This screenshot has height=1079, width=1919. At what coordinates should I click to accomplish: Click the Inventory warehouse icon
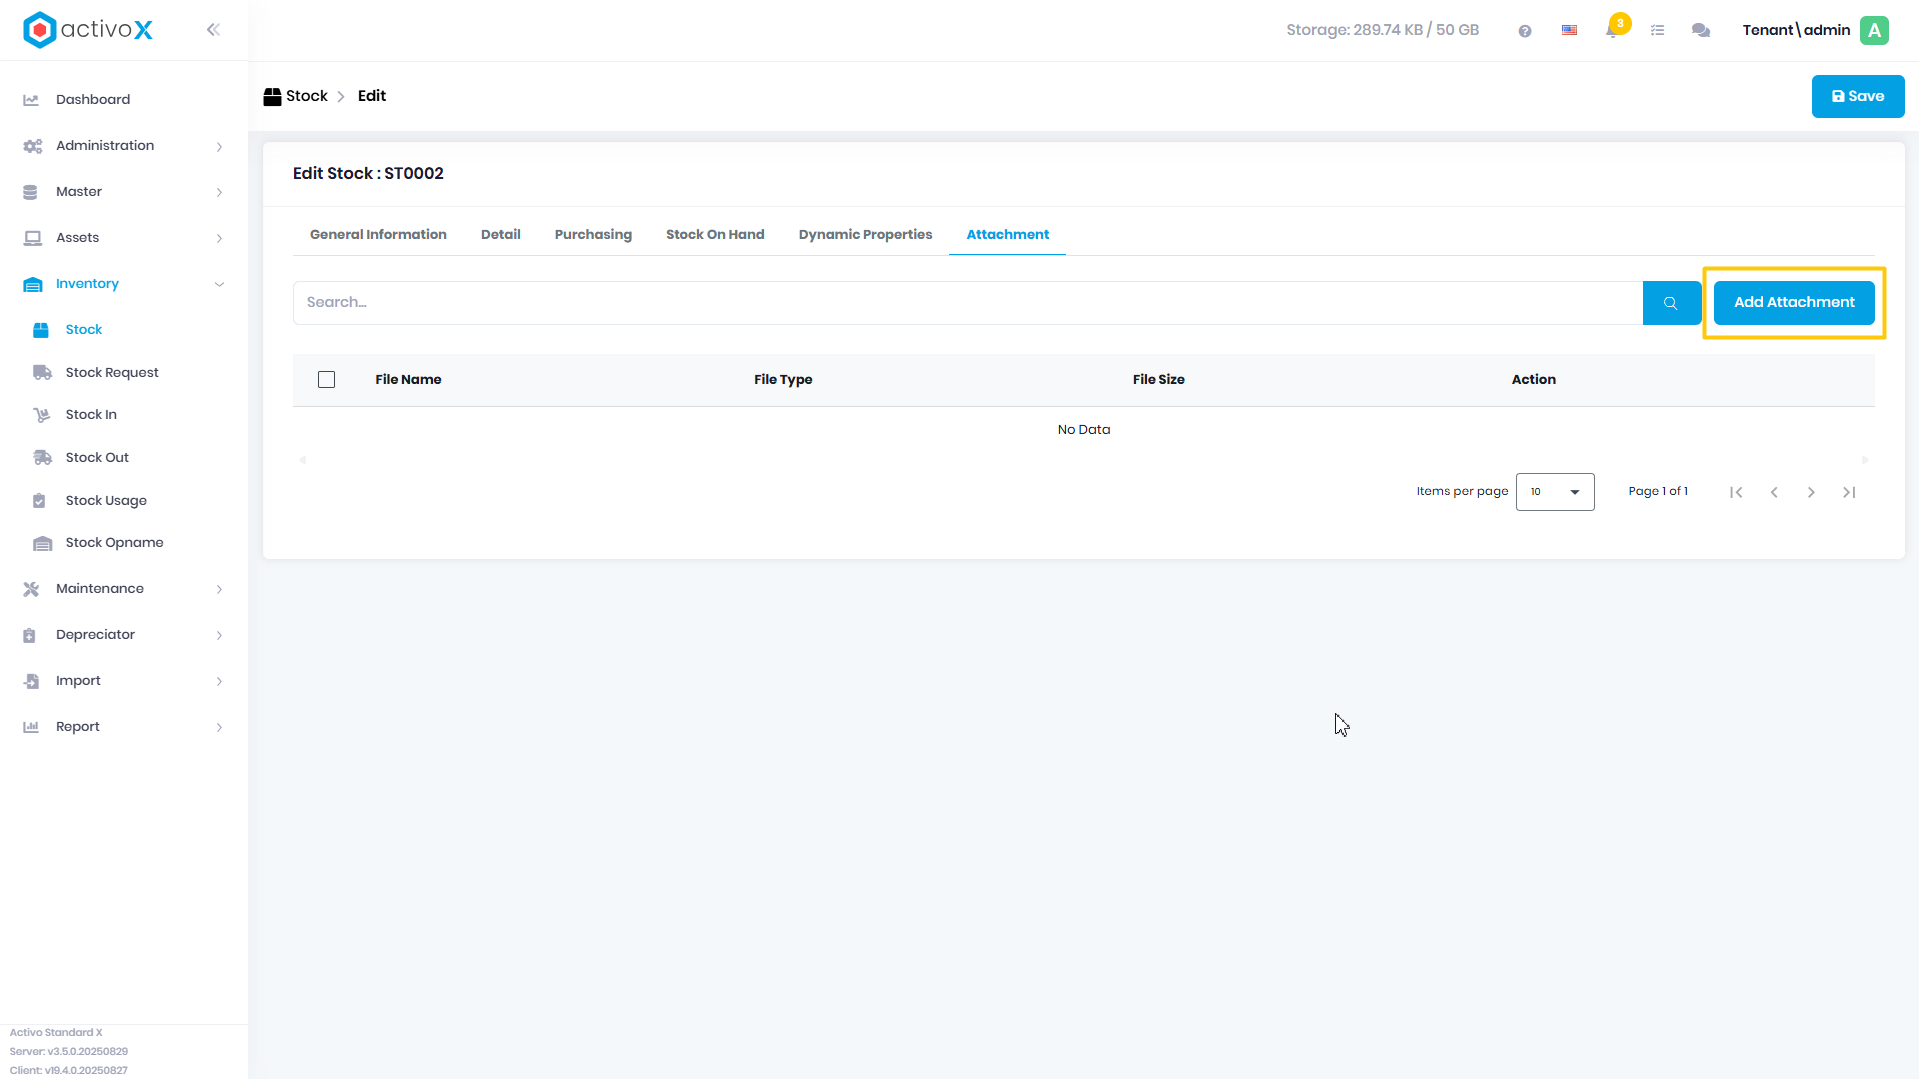click(x=33, y=284)
